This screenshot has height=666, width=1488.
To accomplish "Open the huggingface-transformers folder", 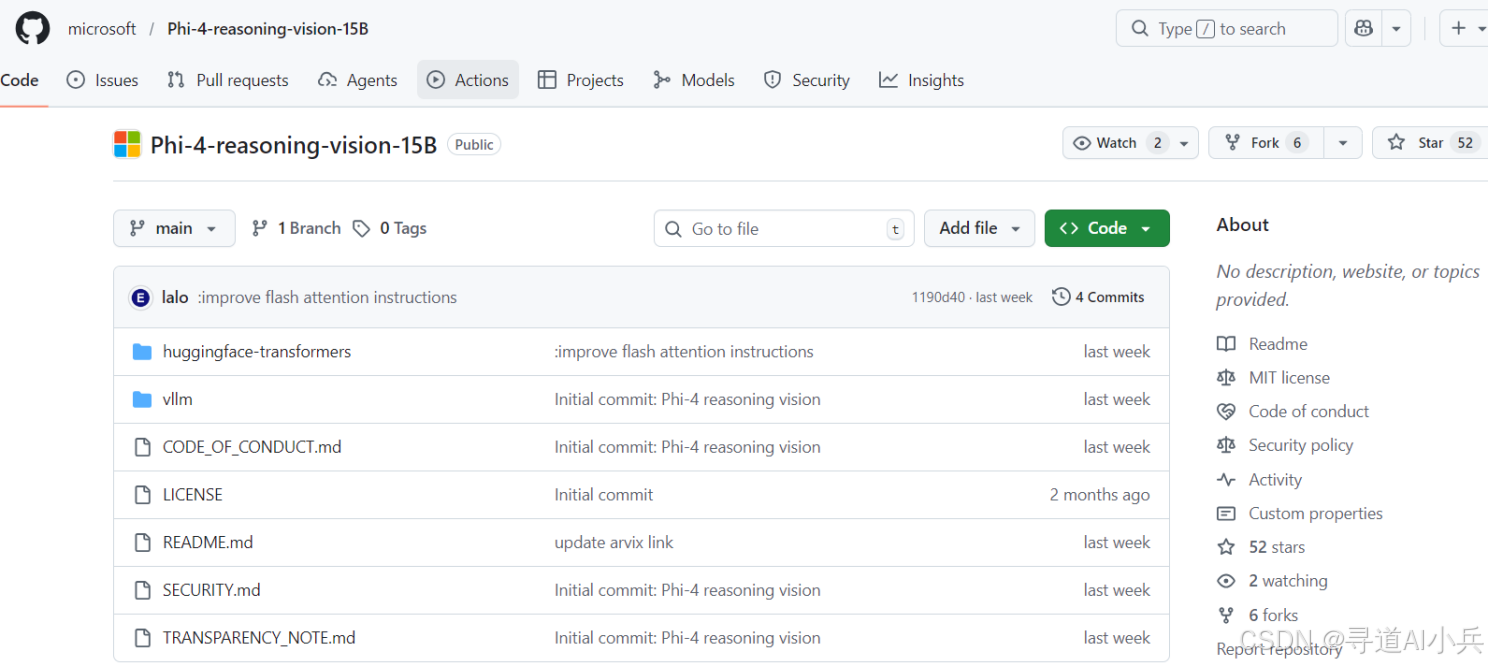I will (257, 352).
